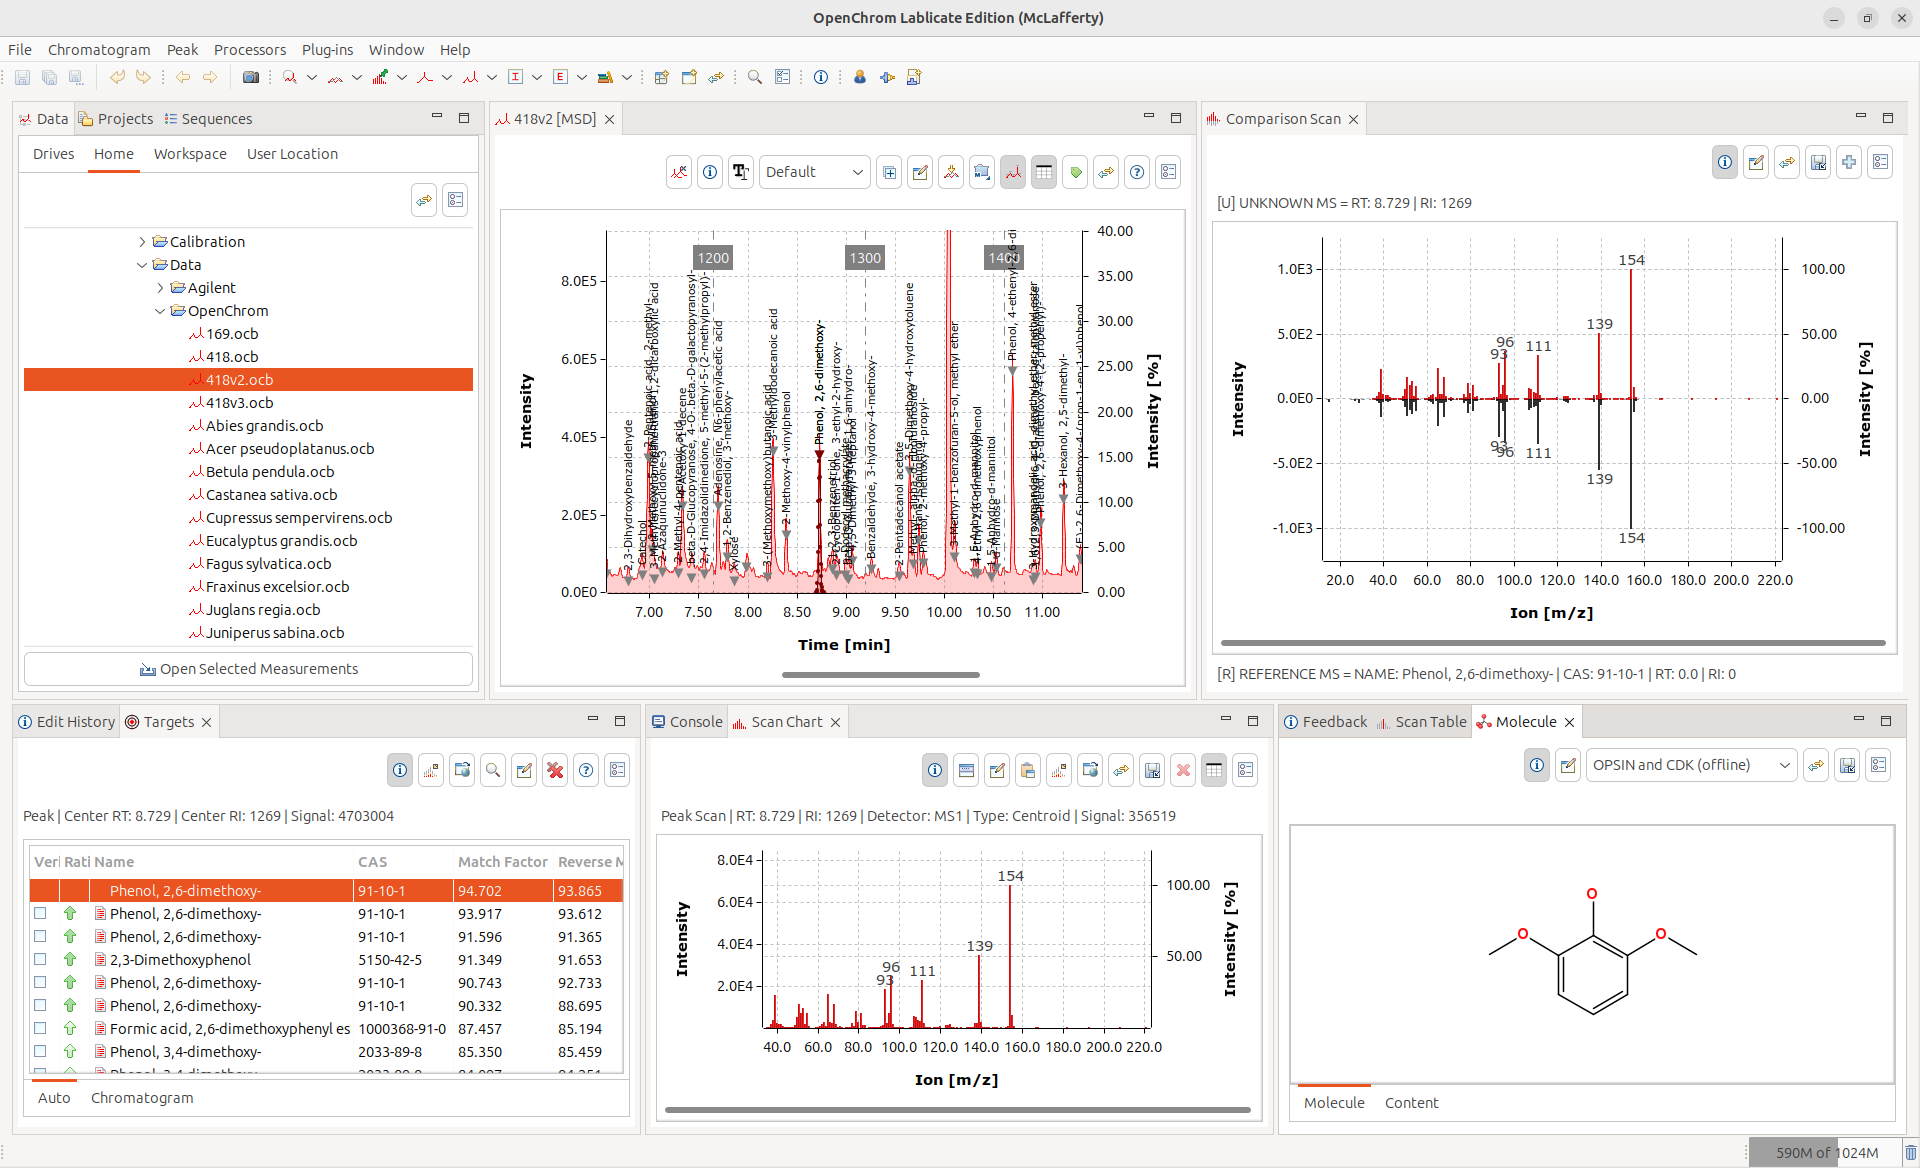Screen dimensions: 1920x1168
Task: Click the blue plus icon in Comparison Scan
Action: (1849, 162)
